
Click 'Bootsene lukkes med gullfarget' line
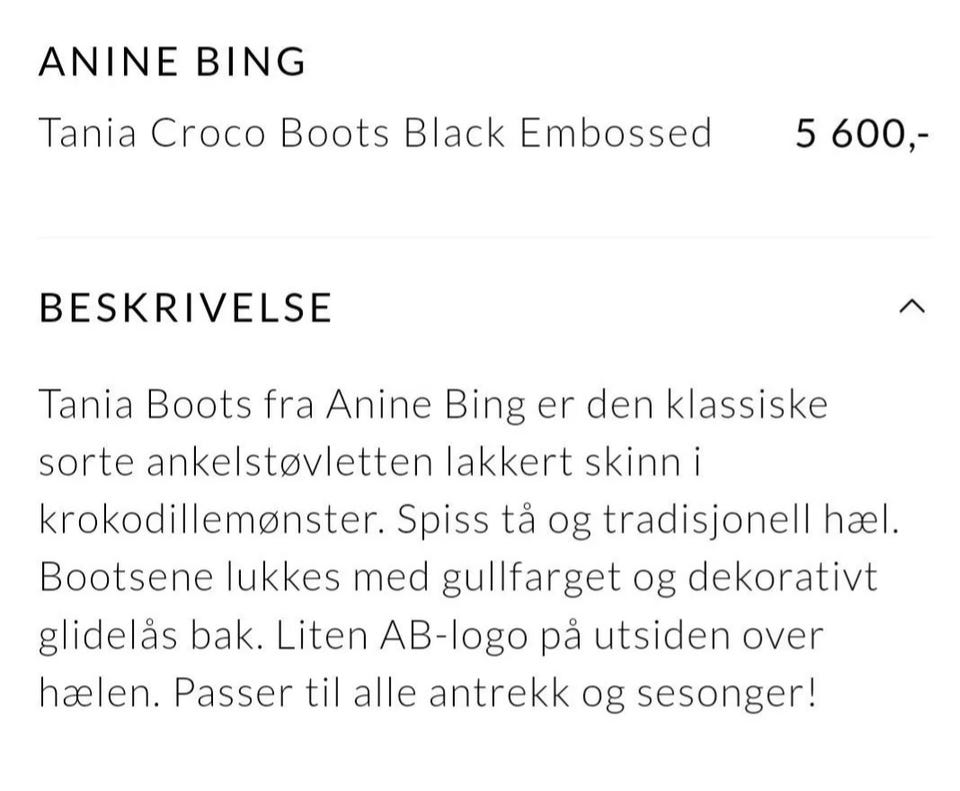330,579
